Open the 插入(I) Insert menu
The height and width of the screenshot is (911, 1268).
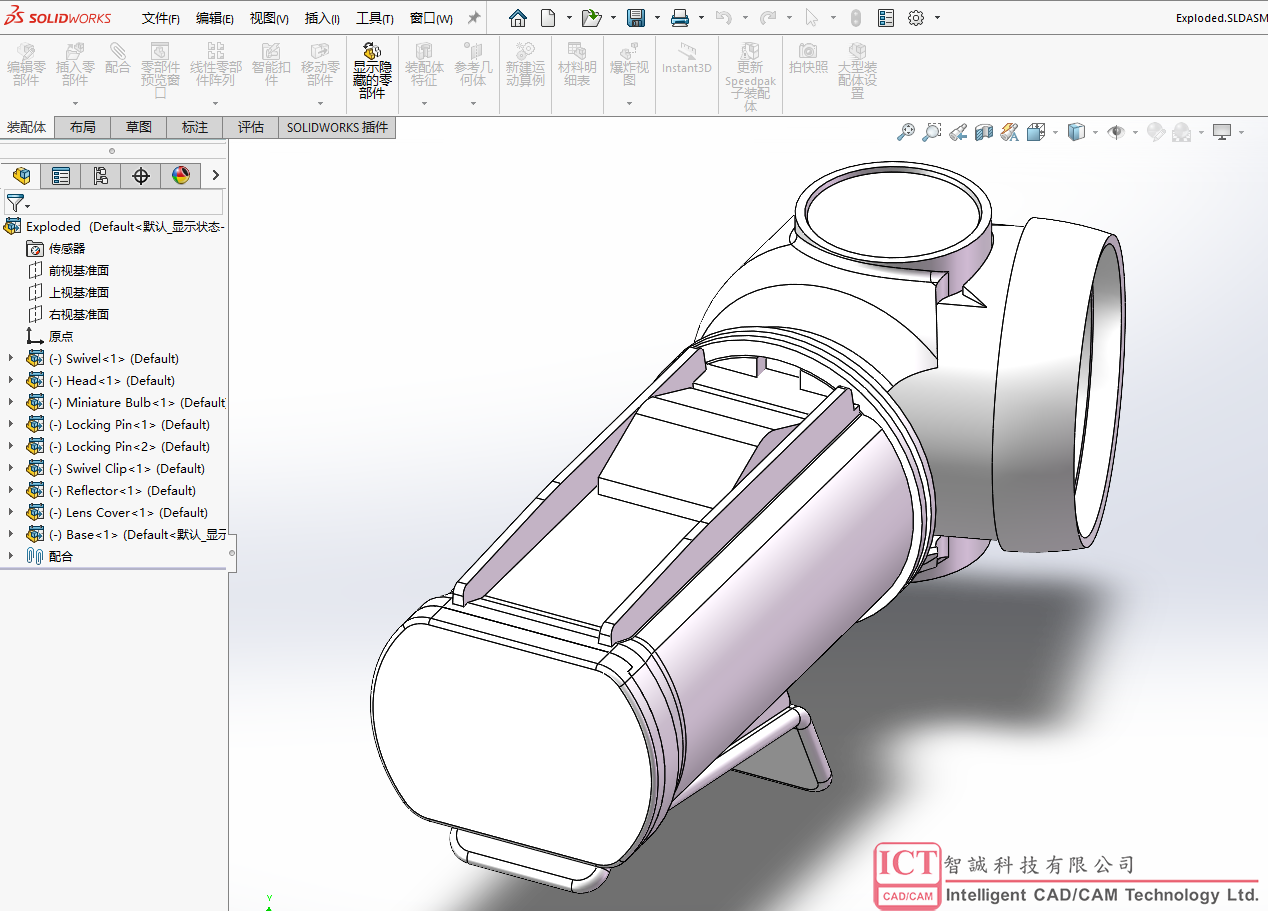point(322,18)
